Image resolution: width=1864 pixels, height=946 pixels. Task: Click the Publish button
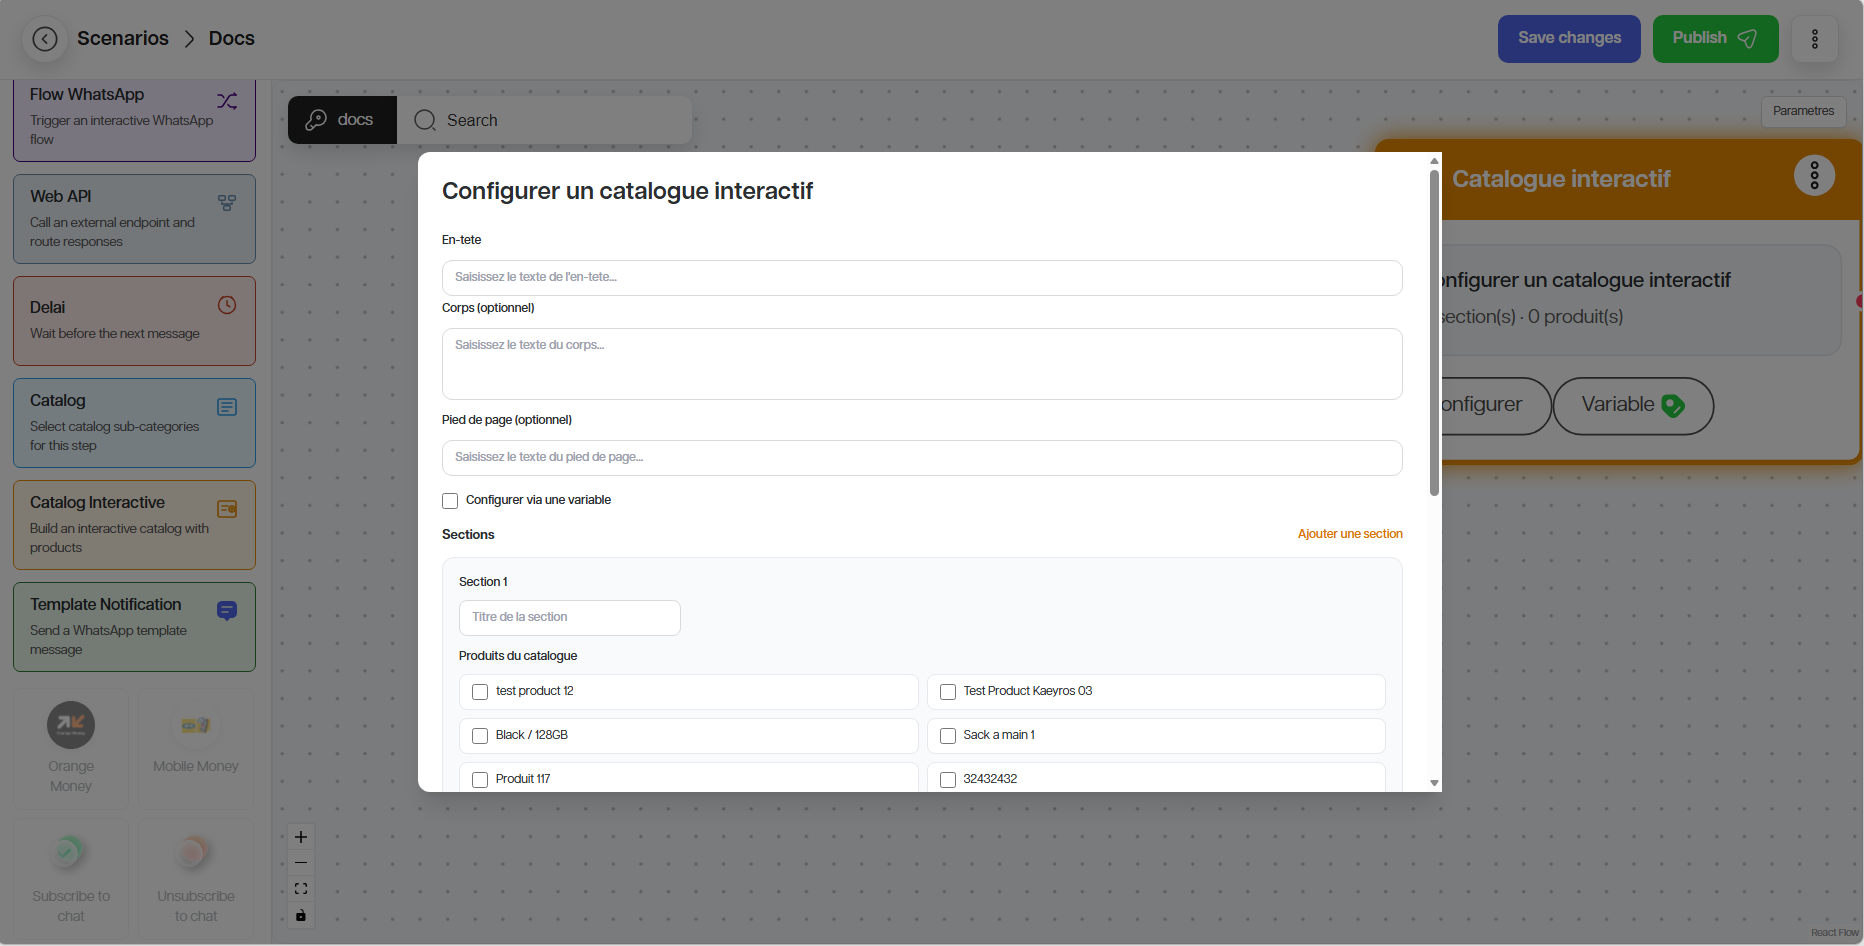(1714, 39)
